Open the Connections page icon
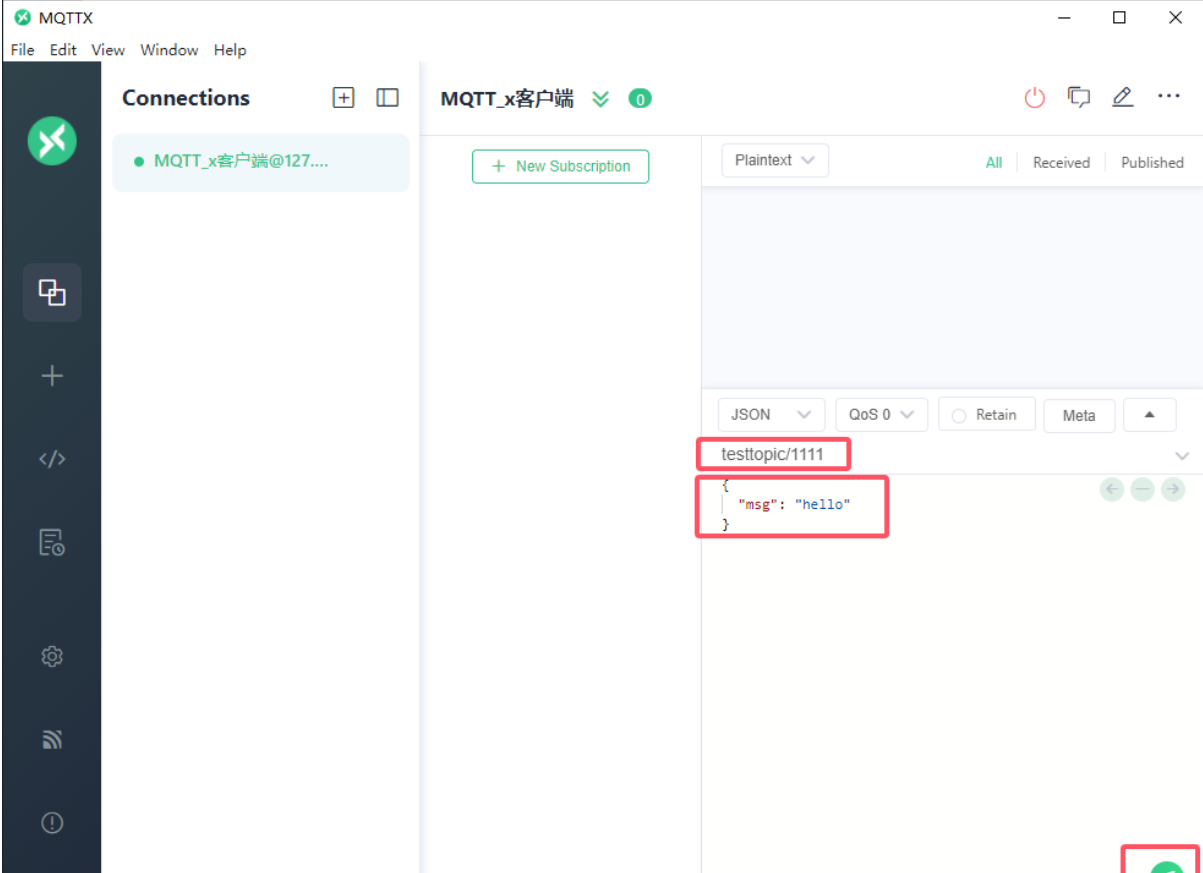 [x=52, y=292]
